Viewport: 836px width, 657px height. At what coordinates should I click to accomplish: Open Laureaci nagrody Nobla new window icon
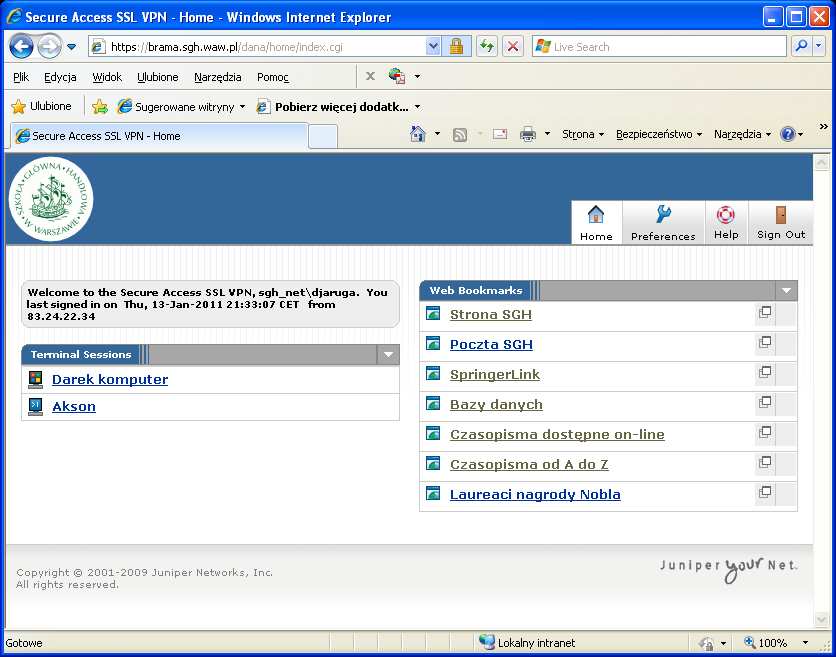pos(765,492)
